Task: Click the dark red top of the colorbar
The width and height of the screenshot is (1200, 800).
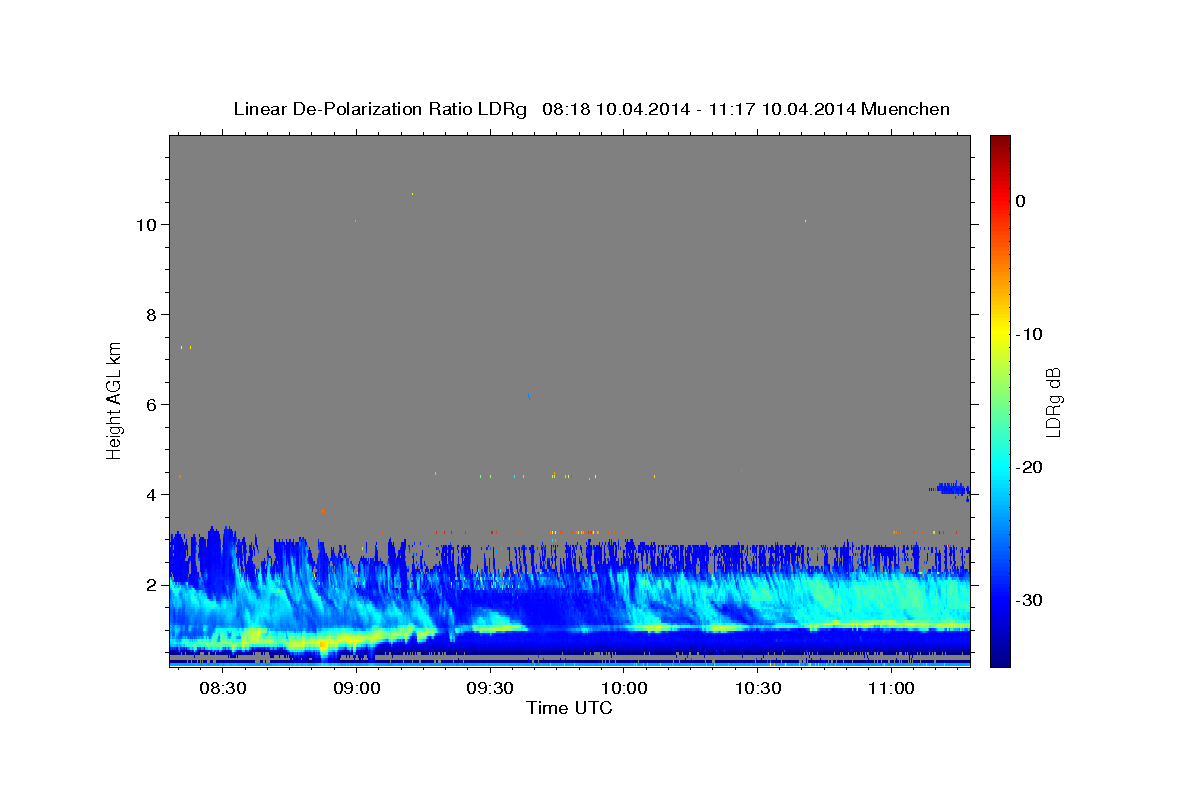Action: (x=1000, y=142)
